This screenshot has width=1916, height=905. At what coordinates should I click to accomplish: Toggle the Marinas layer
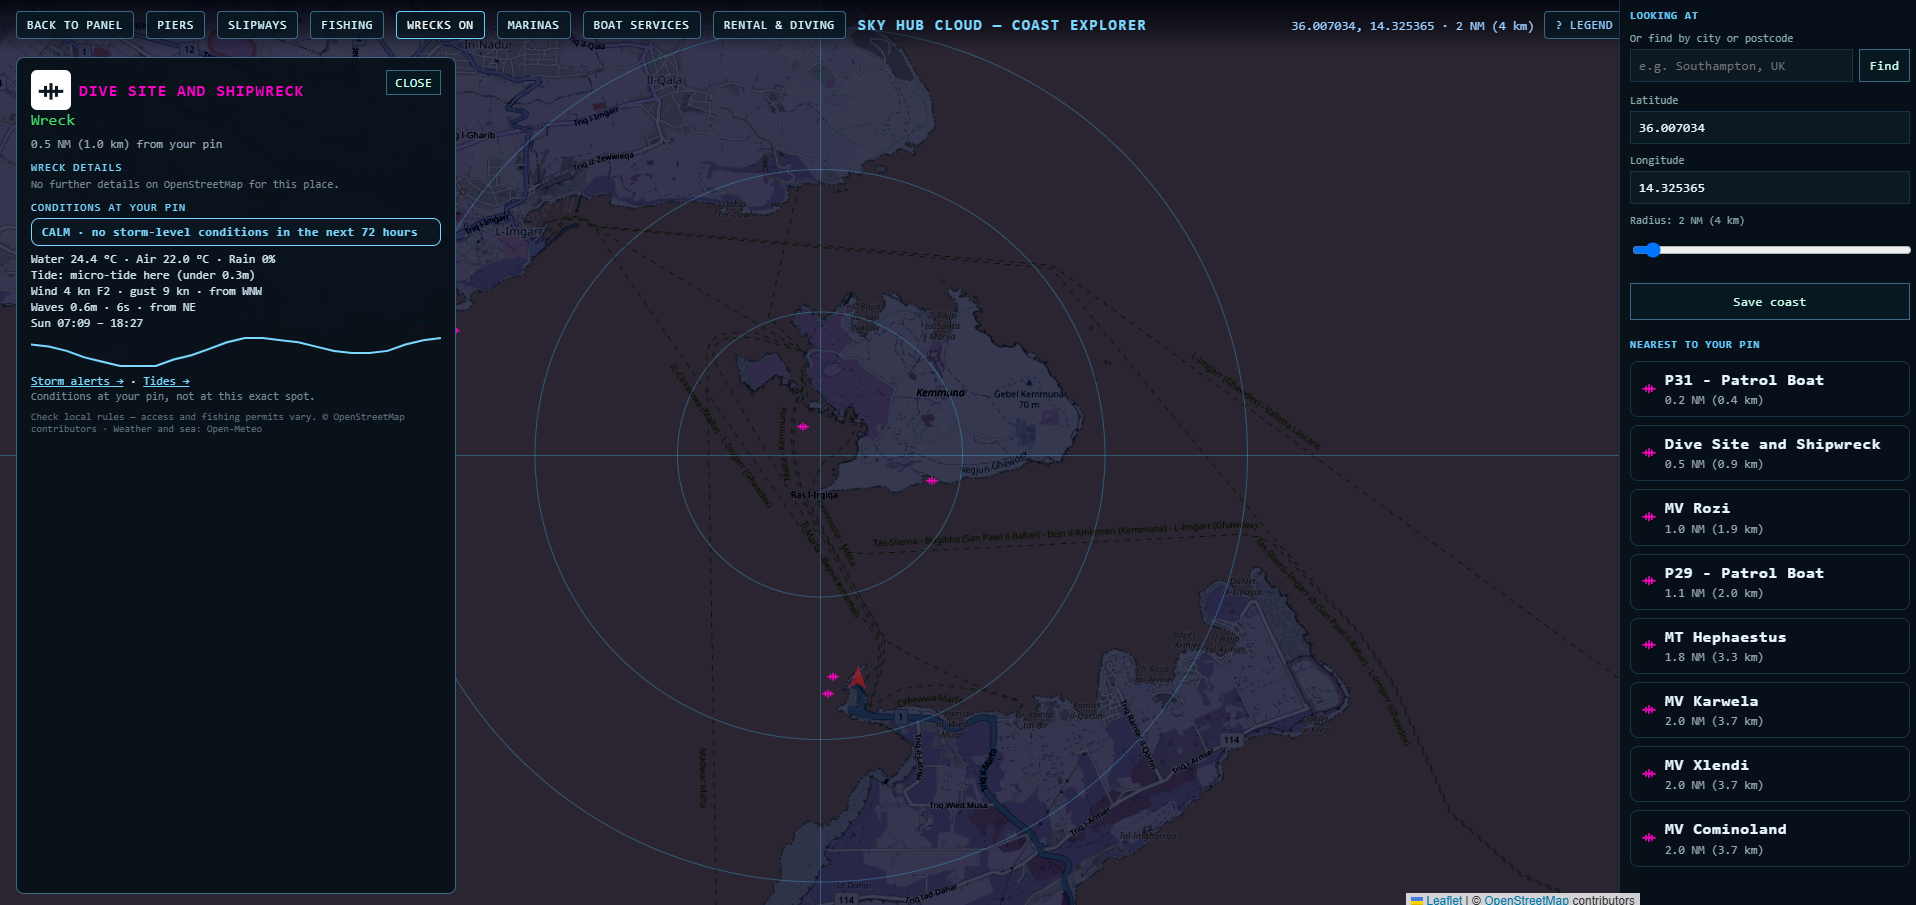pyautogui.click(x=533, y=25)
